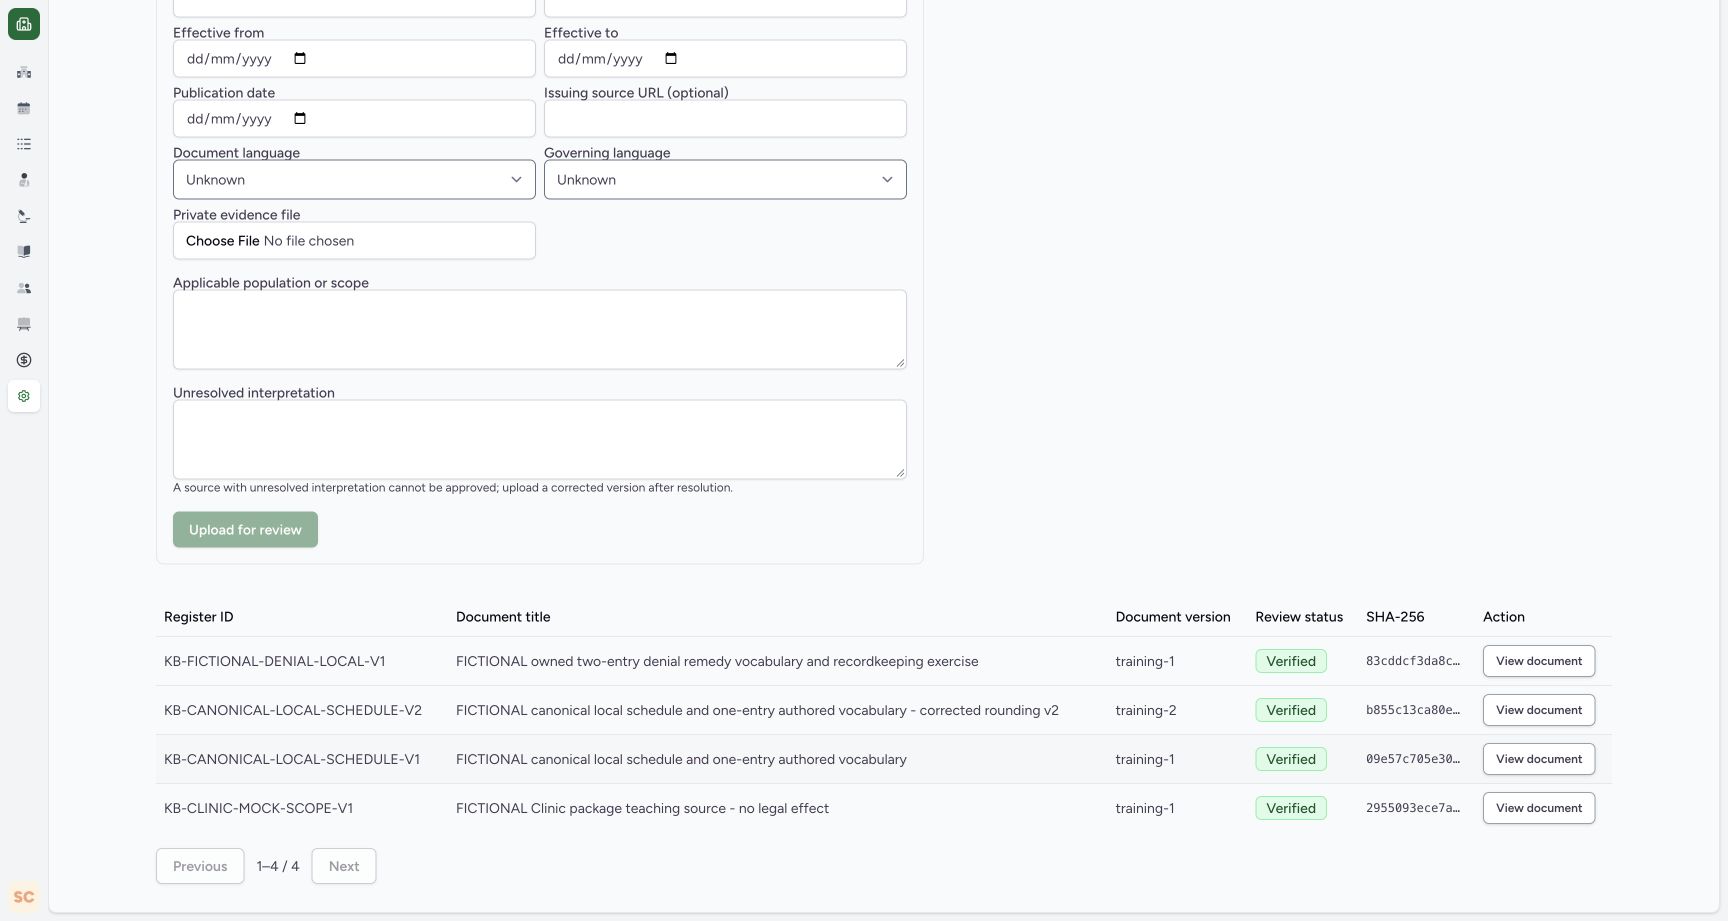Focus the Issuing source URL field
The width and height of the screenshot is (1728, 921).
coord(725,118)
